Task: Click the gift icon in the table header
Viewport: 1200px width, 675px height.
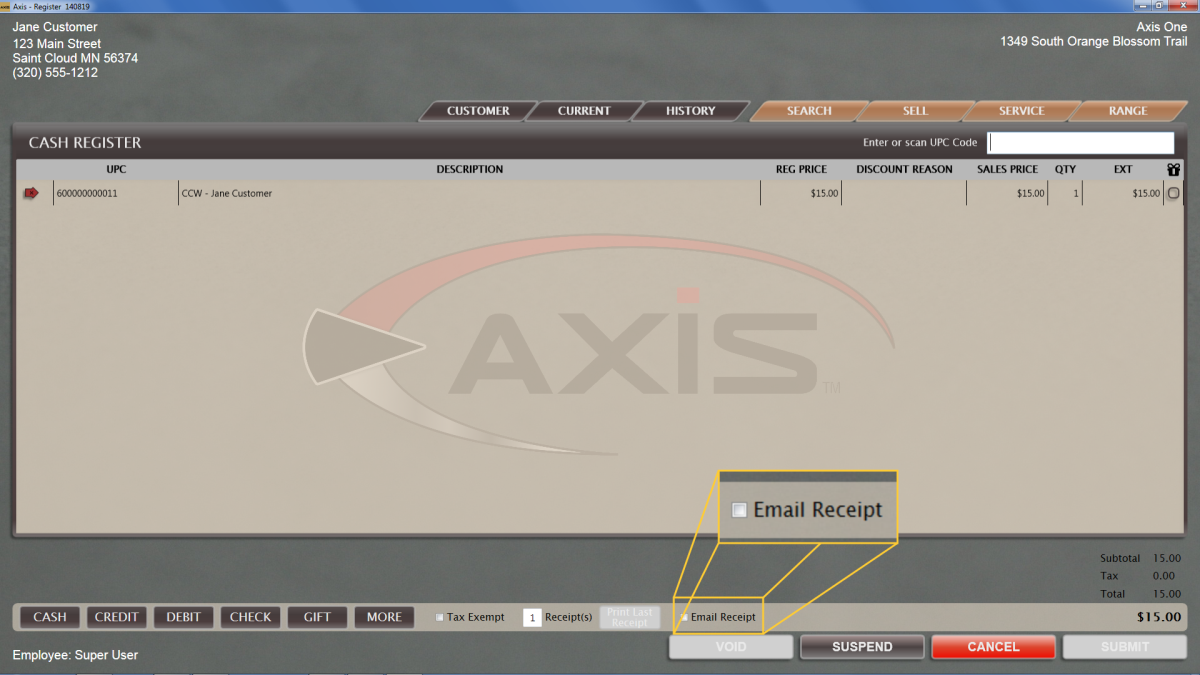Action: tap(1173, 170)
